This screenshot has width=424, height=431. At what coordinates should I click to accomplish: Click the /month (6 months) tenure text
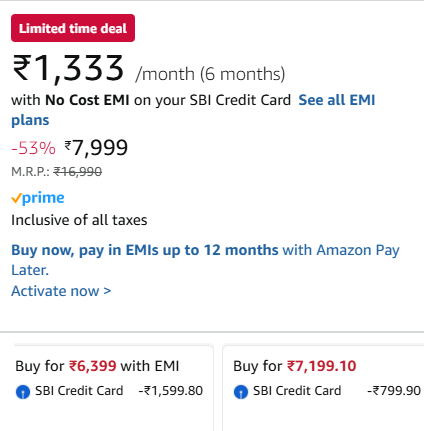(210, 74)
